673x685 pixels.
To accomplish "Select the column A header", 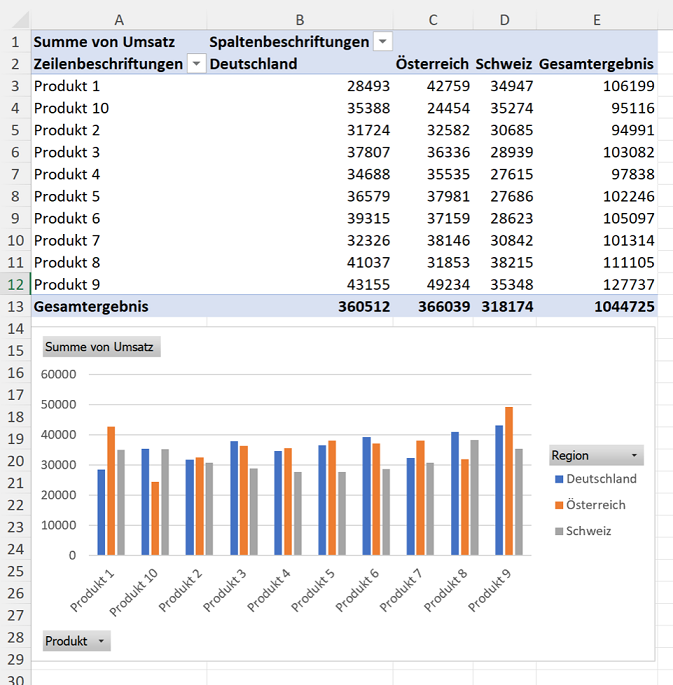I will [x=119, y=20].
